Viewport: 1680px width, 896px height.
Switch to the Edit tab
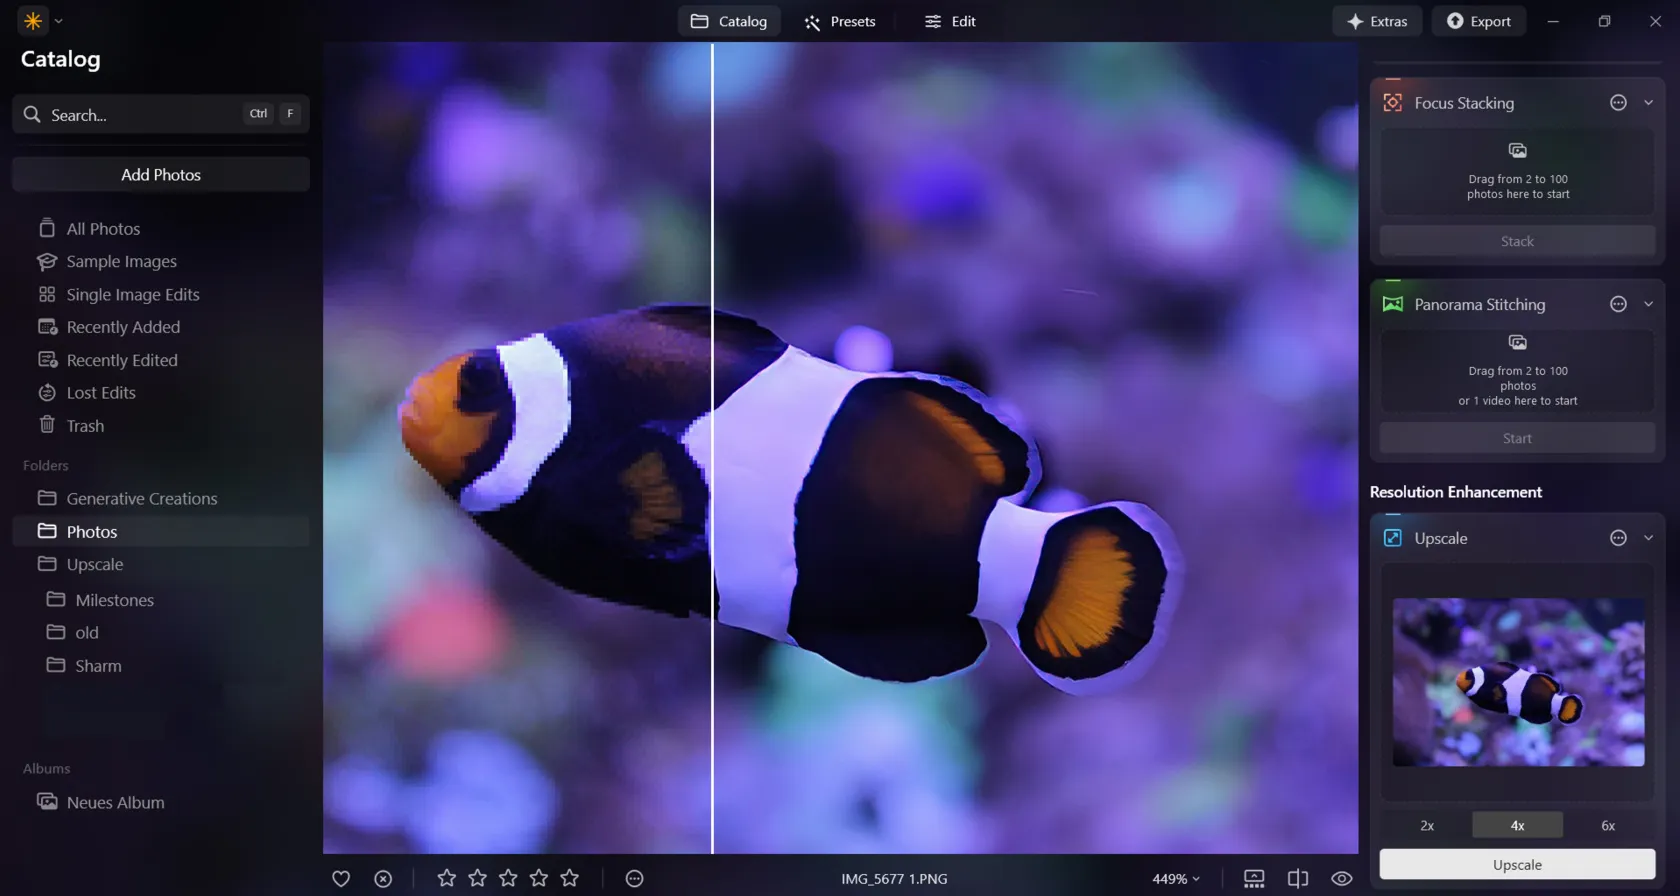(x=950, y=21)
